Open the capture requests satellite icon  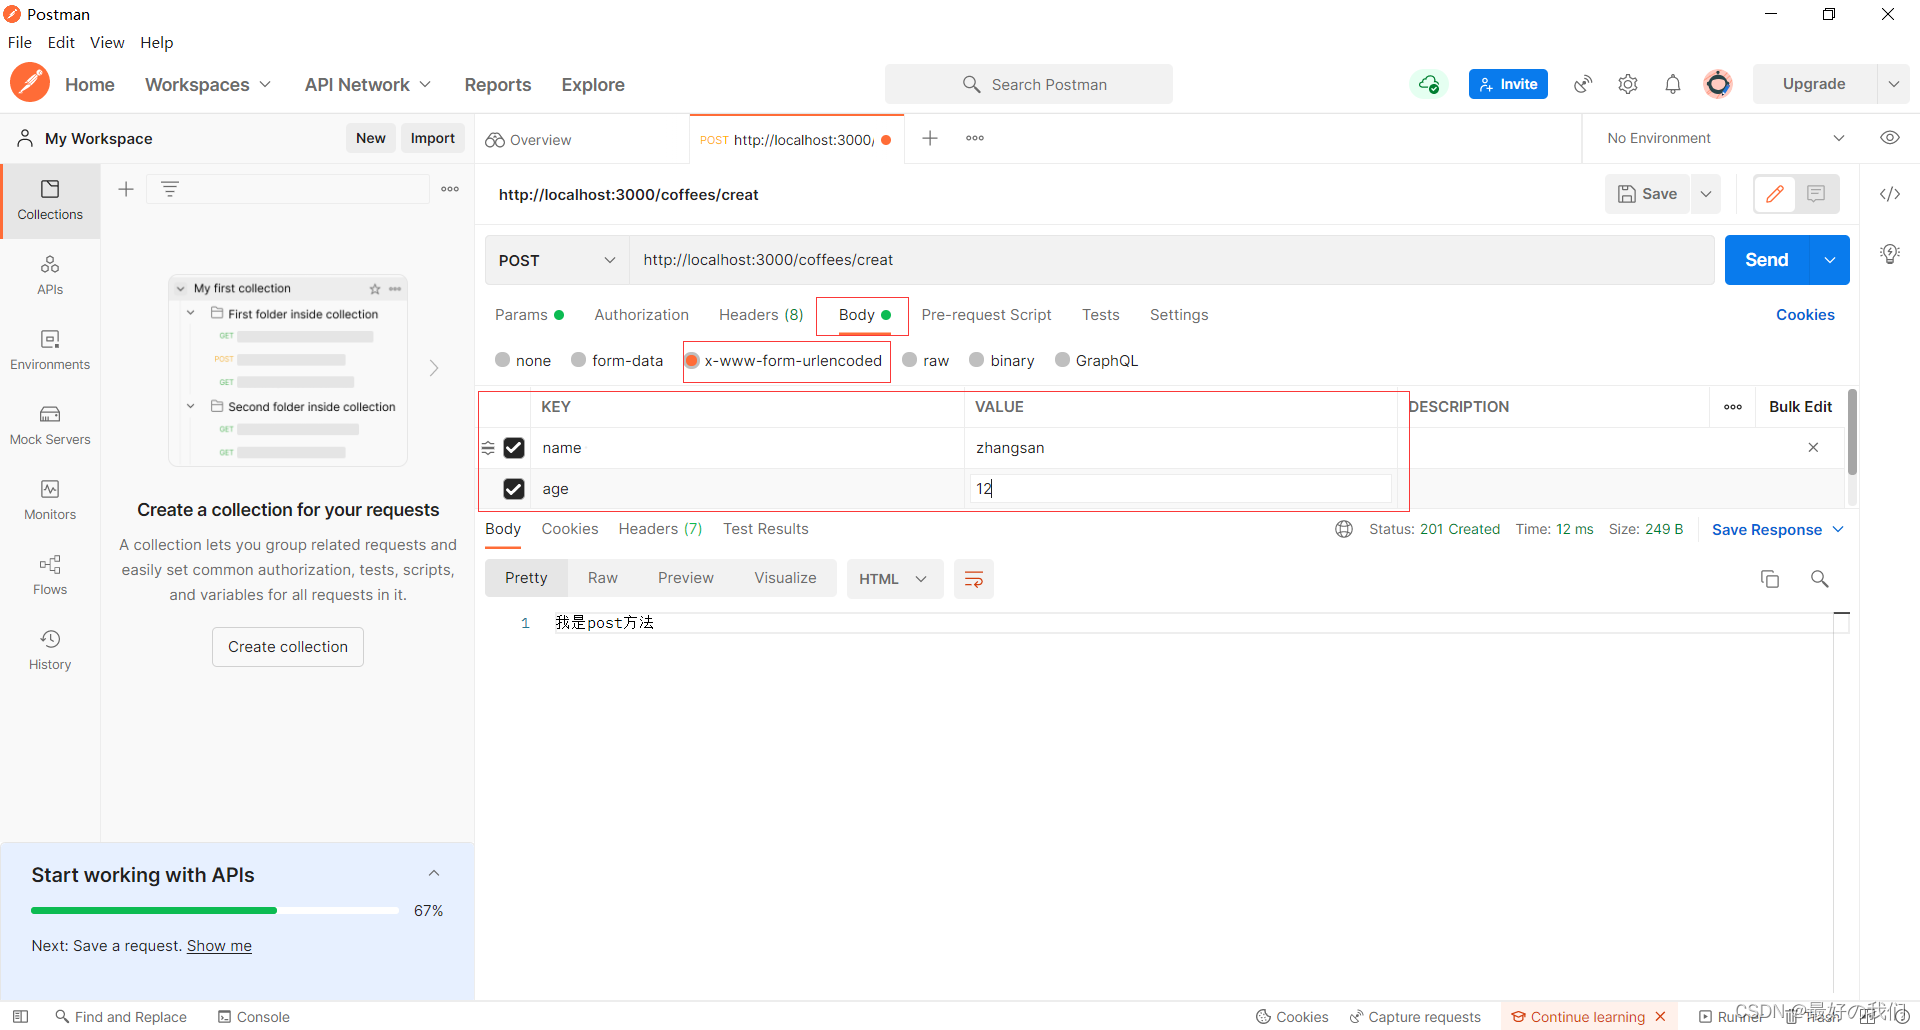tap(1583, 84)
